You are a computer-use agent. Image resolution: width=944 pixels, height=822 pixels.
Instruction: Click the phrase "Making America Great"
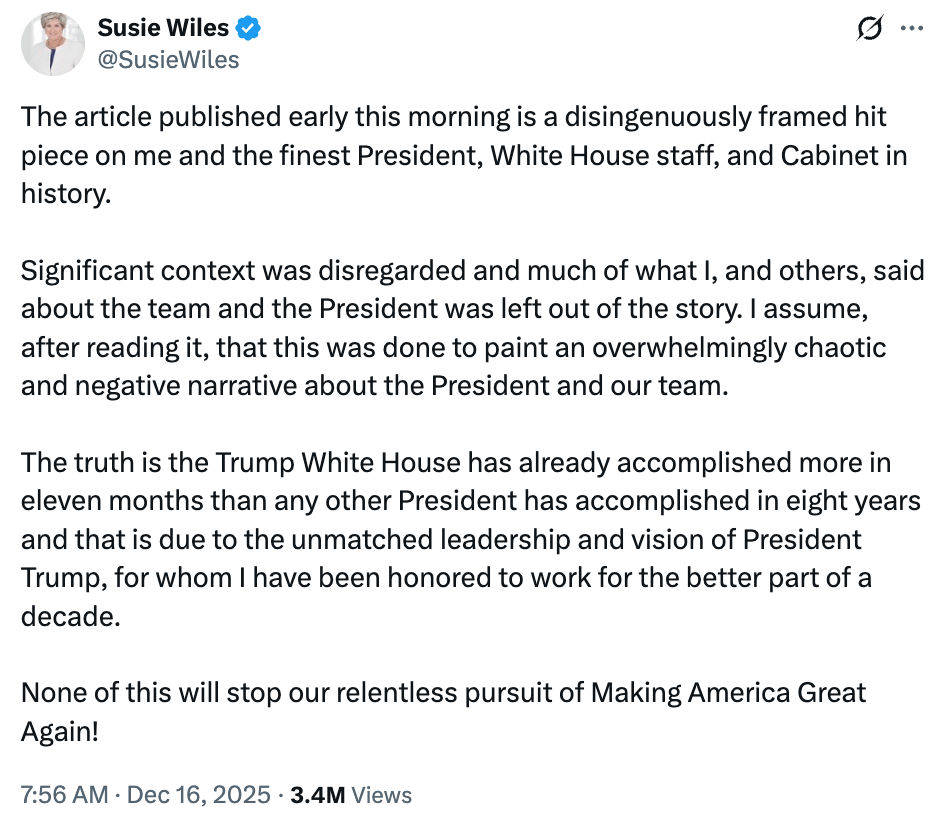pyautogui.click(x=728, y=693)
